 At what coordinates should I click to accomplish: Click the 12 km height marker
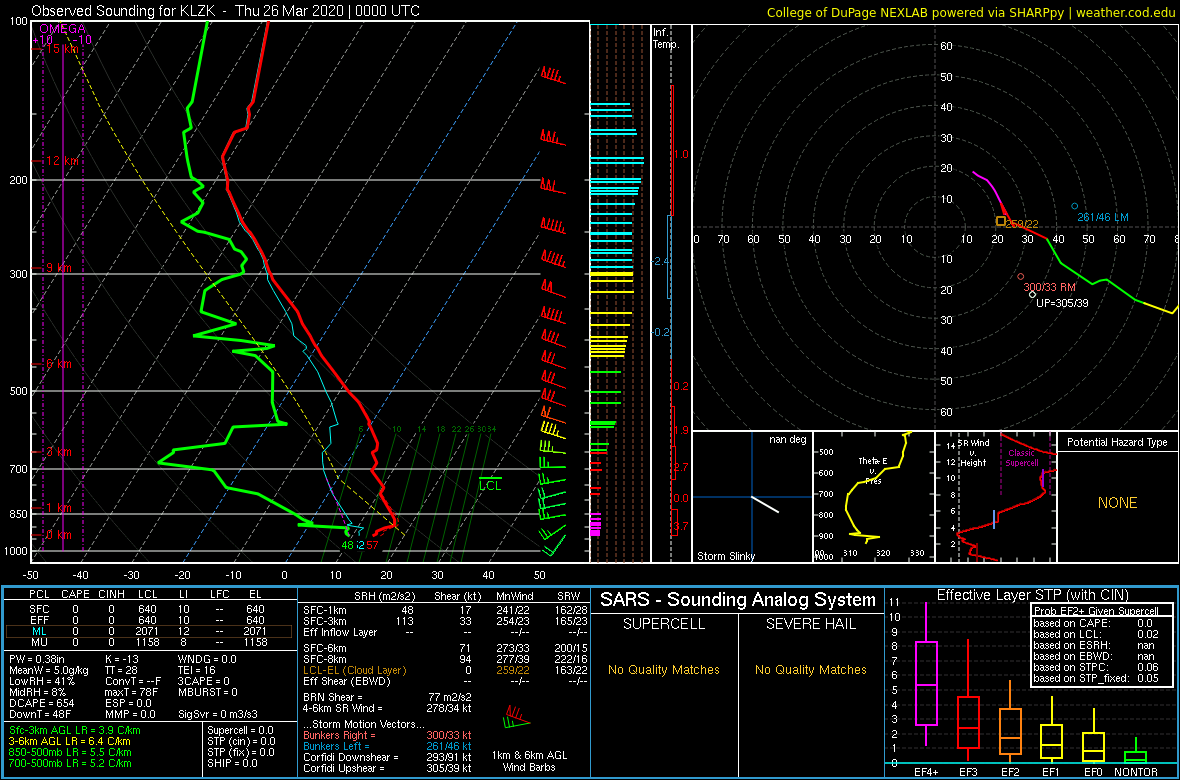click(x=61, y=161)
